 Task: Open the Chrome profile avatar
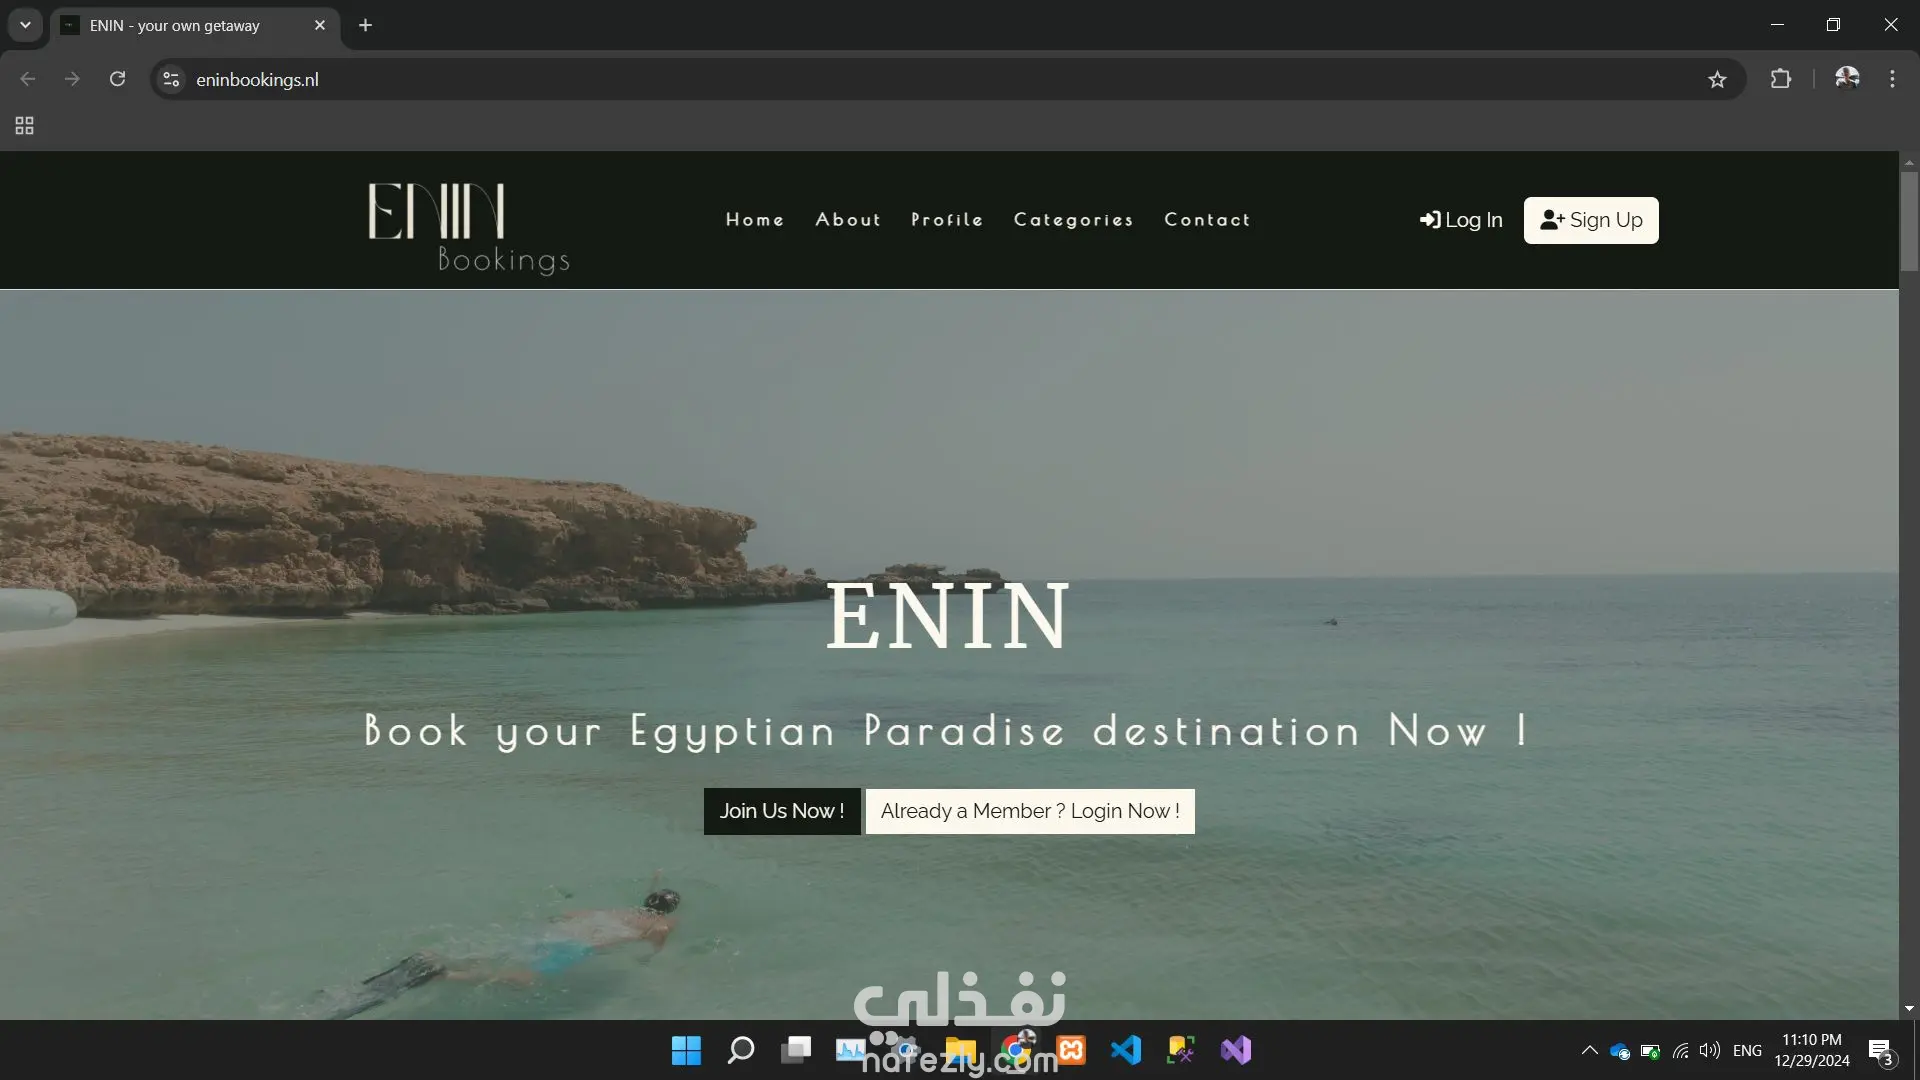pyautogui.click(x=1846, y=78)
